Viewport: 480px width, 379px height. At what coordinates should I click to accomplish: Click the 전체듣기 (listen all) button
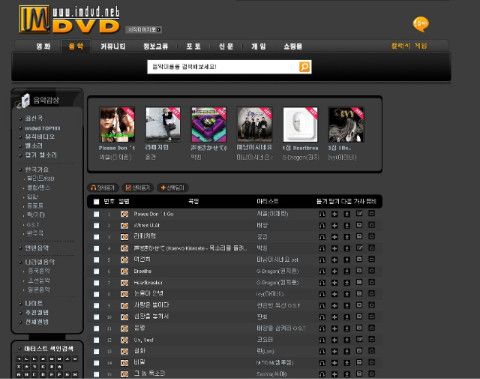click(103, 188)
